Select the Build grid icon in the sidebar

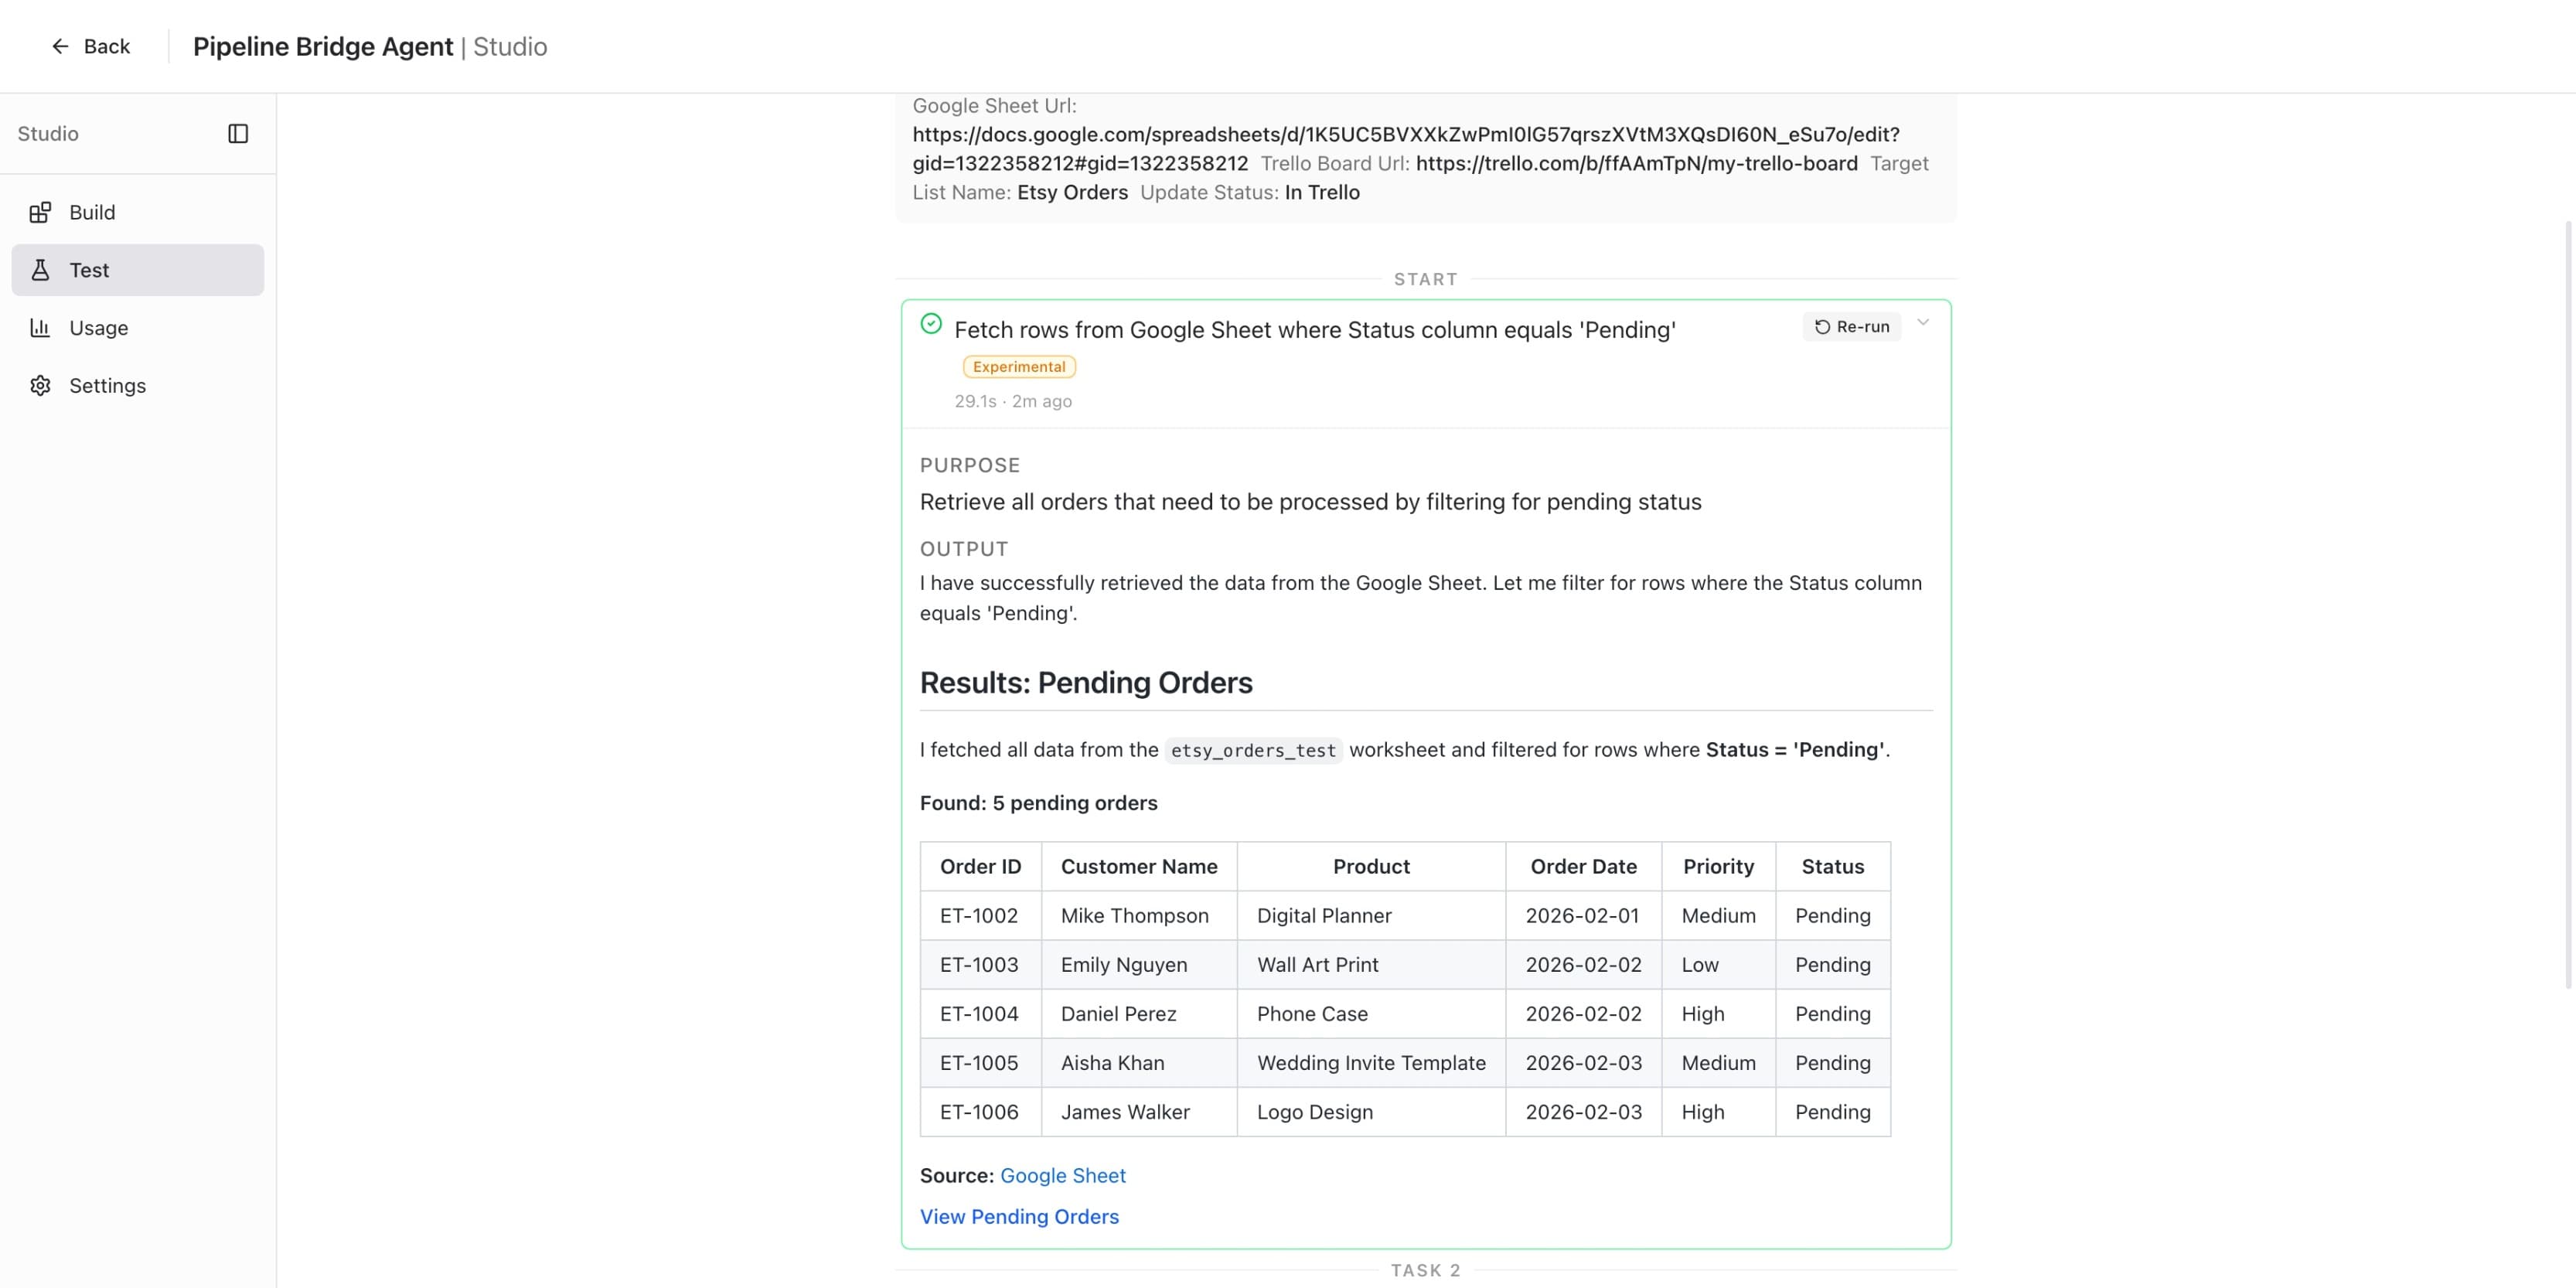pos(41,212)
